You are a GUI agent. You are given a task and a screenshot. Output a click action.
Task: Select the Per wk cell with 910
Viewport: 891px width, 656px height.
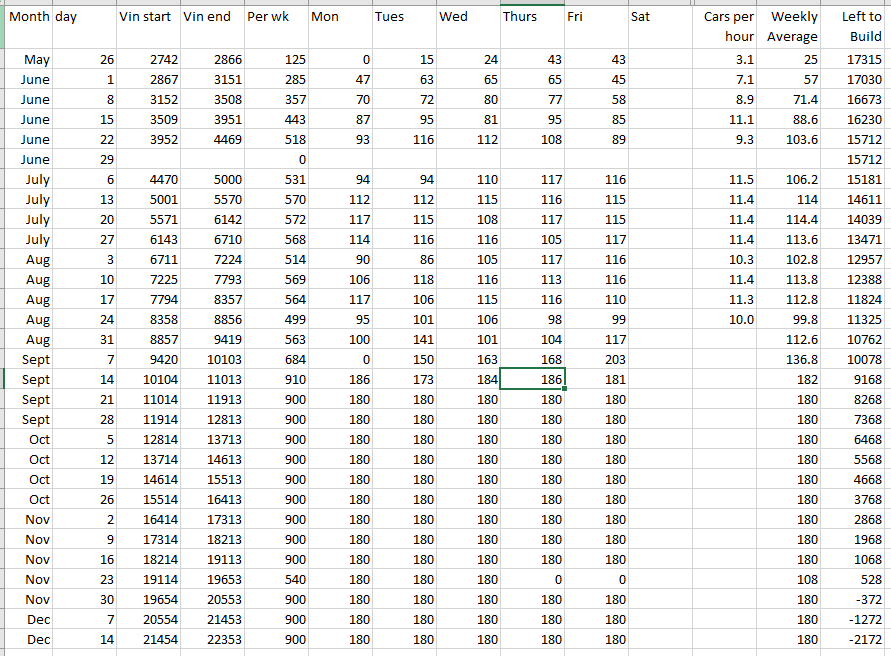pos(276,380)
